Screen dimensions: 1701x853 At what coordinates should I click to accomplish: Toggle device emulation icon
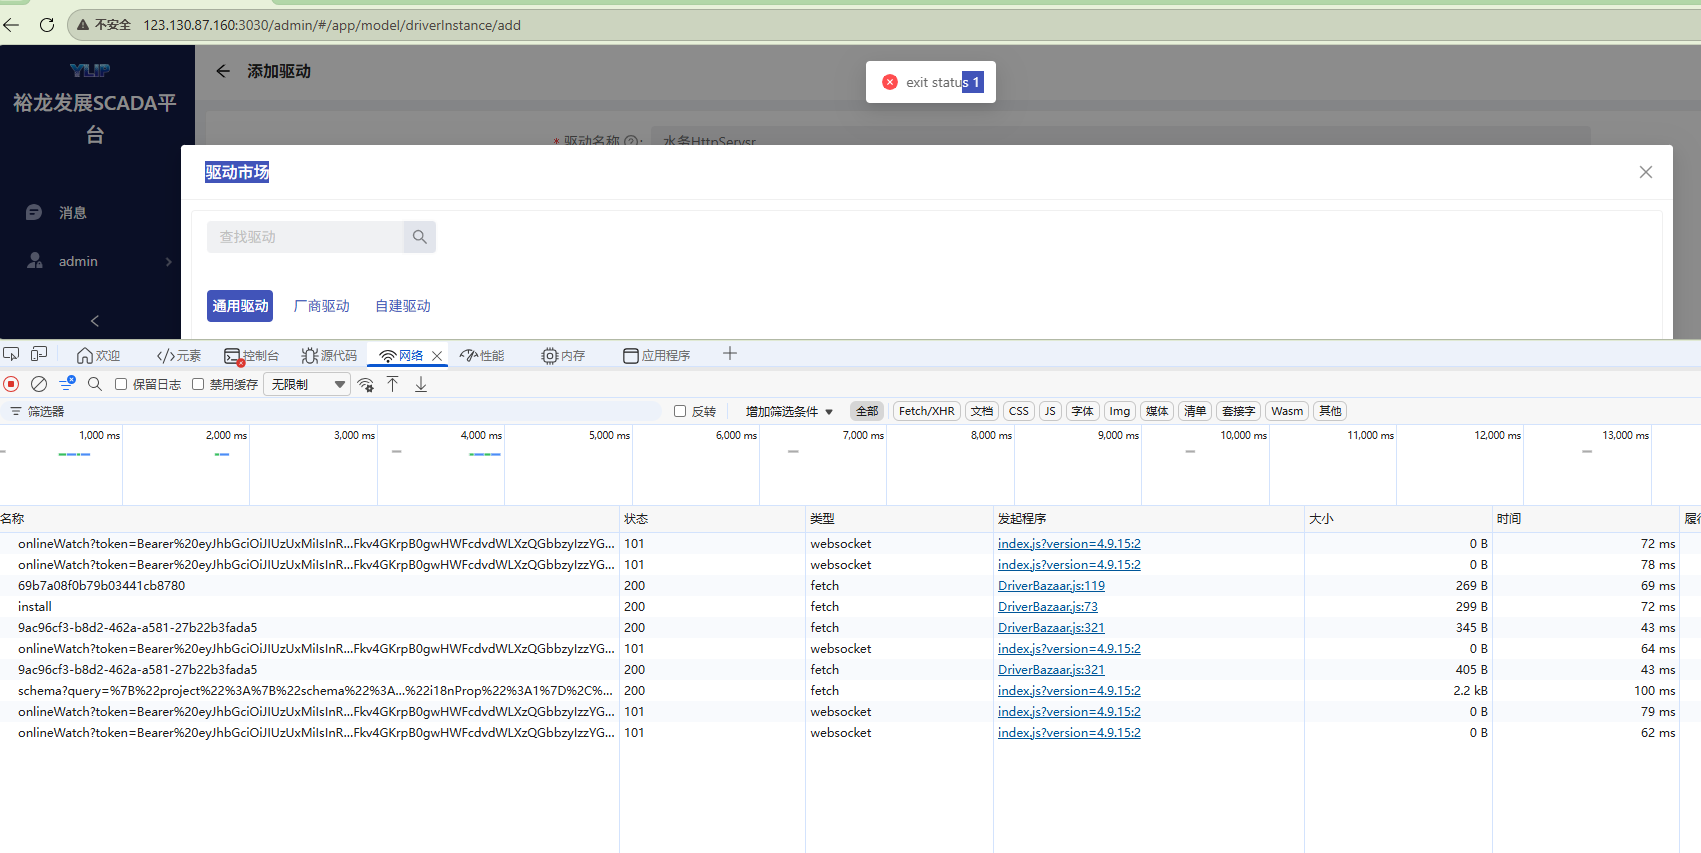(39, 354)
